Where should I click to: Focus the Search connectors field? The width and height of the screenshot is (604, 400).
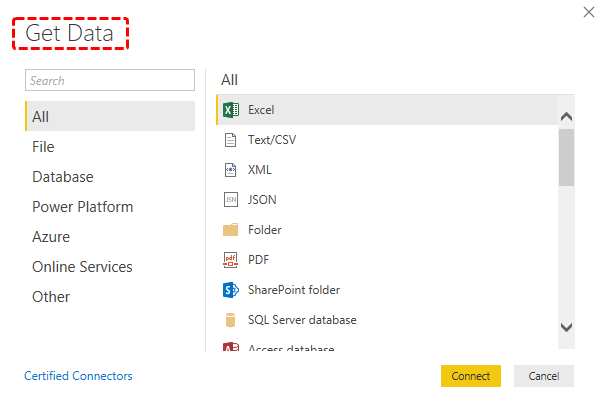click(110, 80)
